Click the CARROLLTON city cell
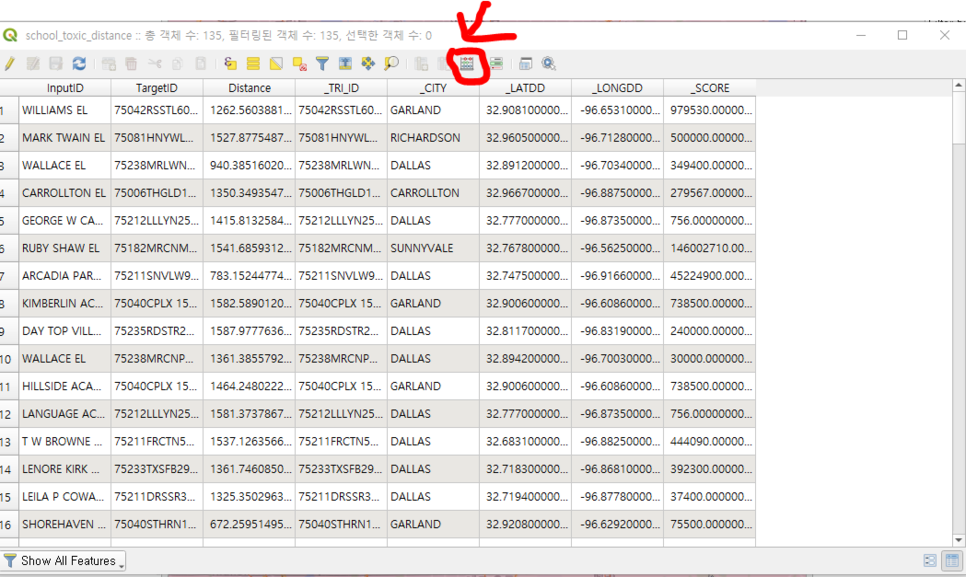Image resolution: width=966 pixels, height=577 pixels. [433, 193]
